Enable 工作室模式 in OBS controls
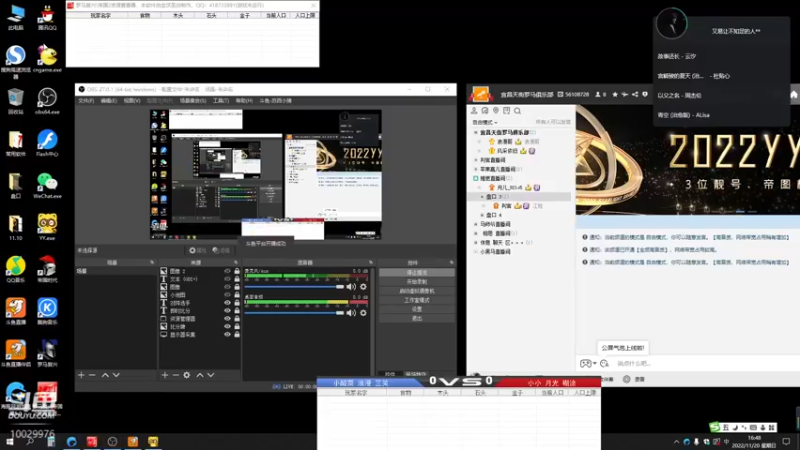 click(417, 300)
